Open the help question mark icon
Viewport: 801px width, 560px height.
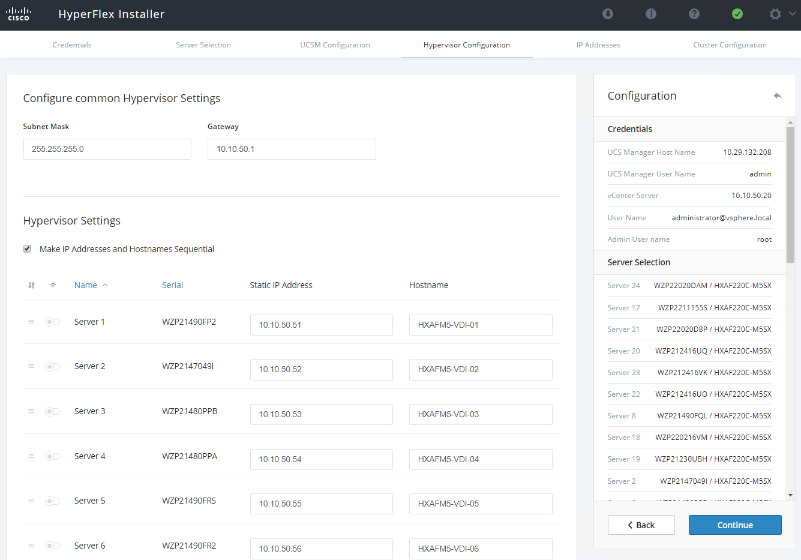click(694, 14)
